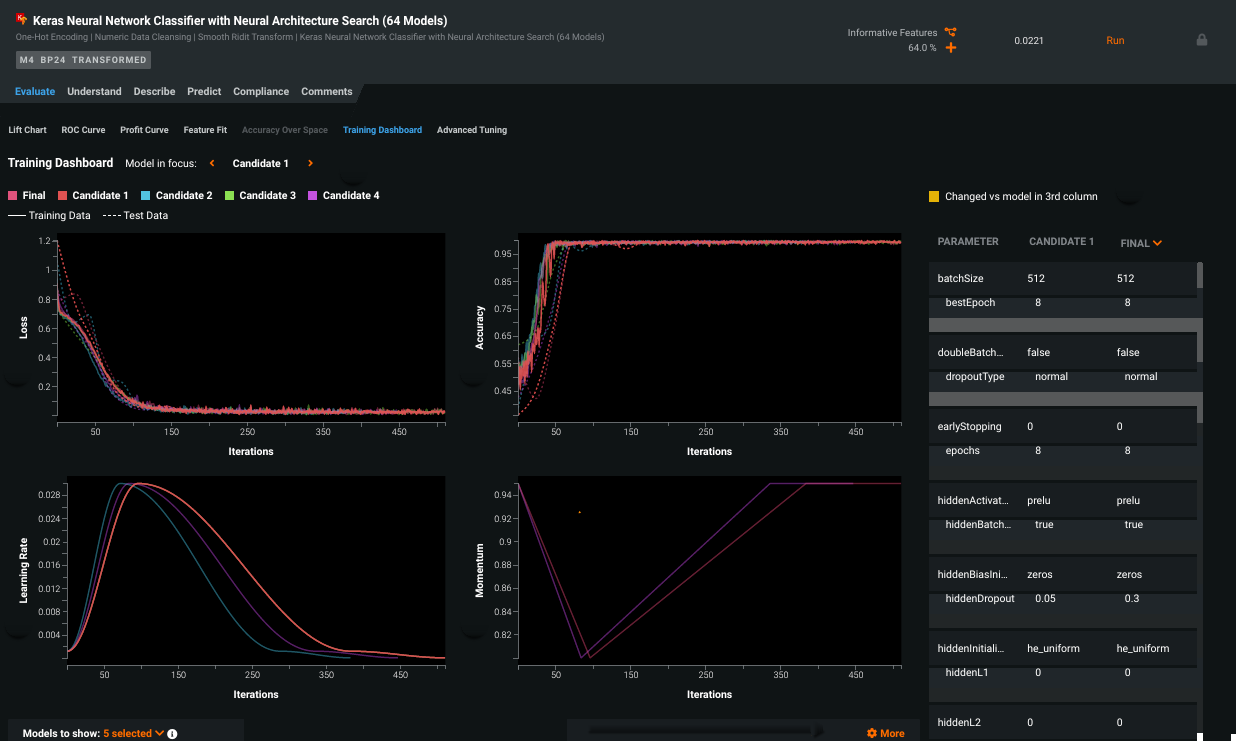Screen dimensions: 1236x741
Task: Toggle Final model series in legend
Action: (27, 196)
